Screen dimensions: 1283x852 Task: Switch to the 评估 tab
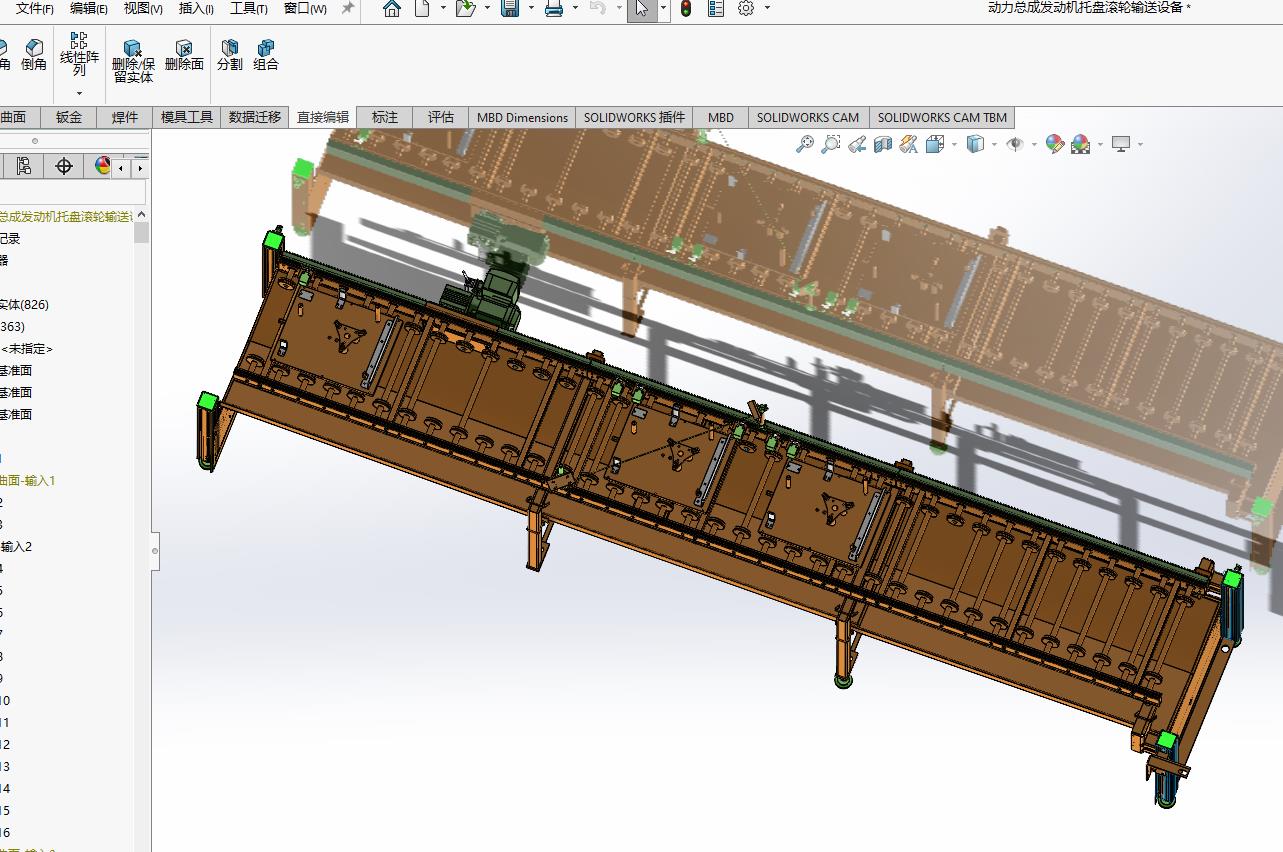441,117
